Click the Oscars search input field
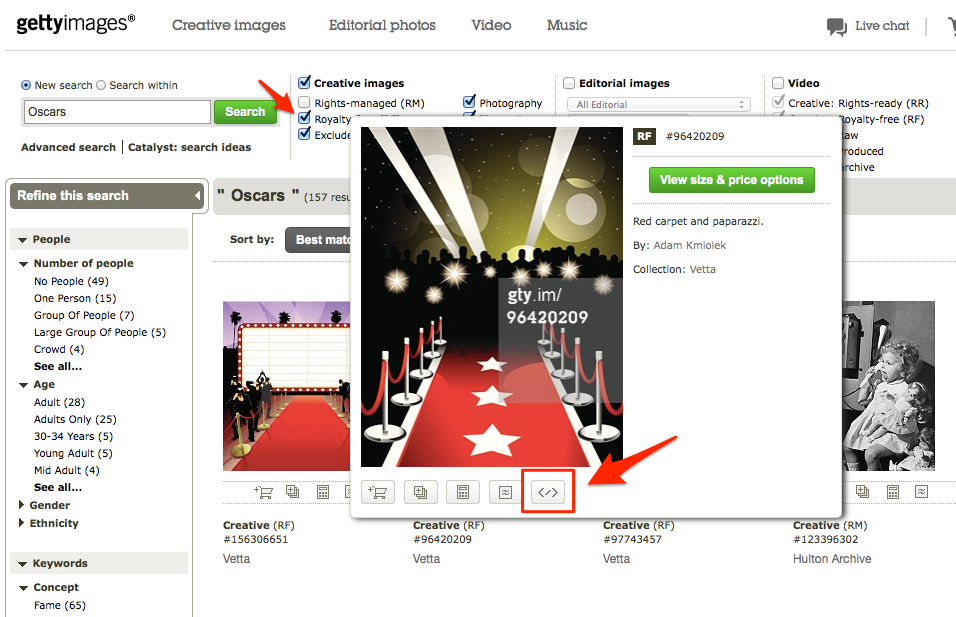 coord(116,112)
